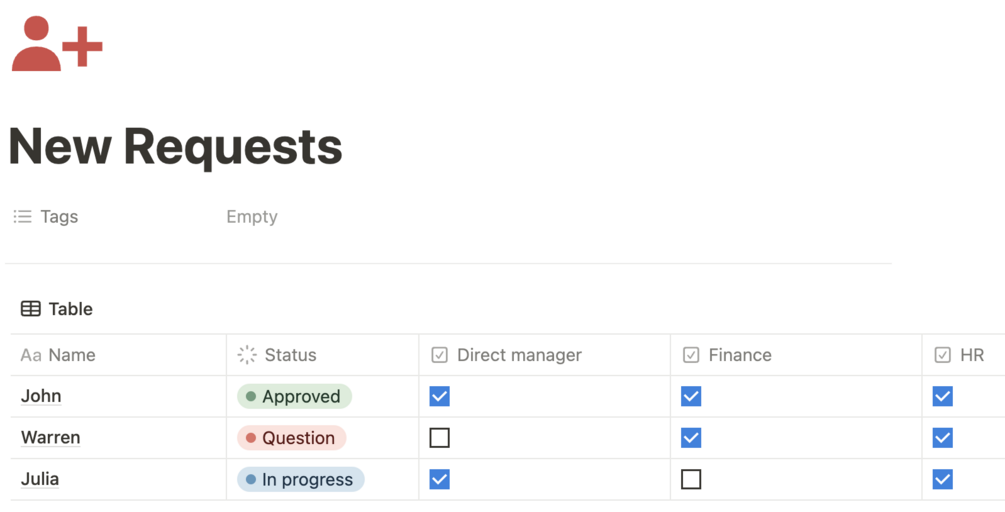Screen dimensions: 1005x512
Task: Uncheck Julia's HR checkbox
Action: coord(943,480)
